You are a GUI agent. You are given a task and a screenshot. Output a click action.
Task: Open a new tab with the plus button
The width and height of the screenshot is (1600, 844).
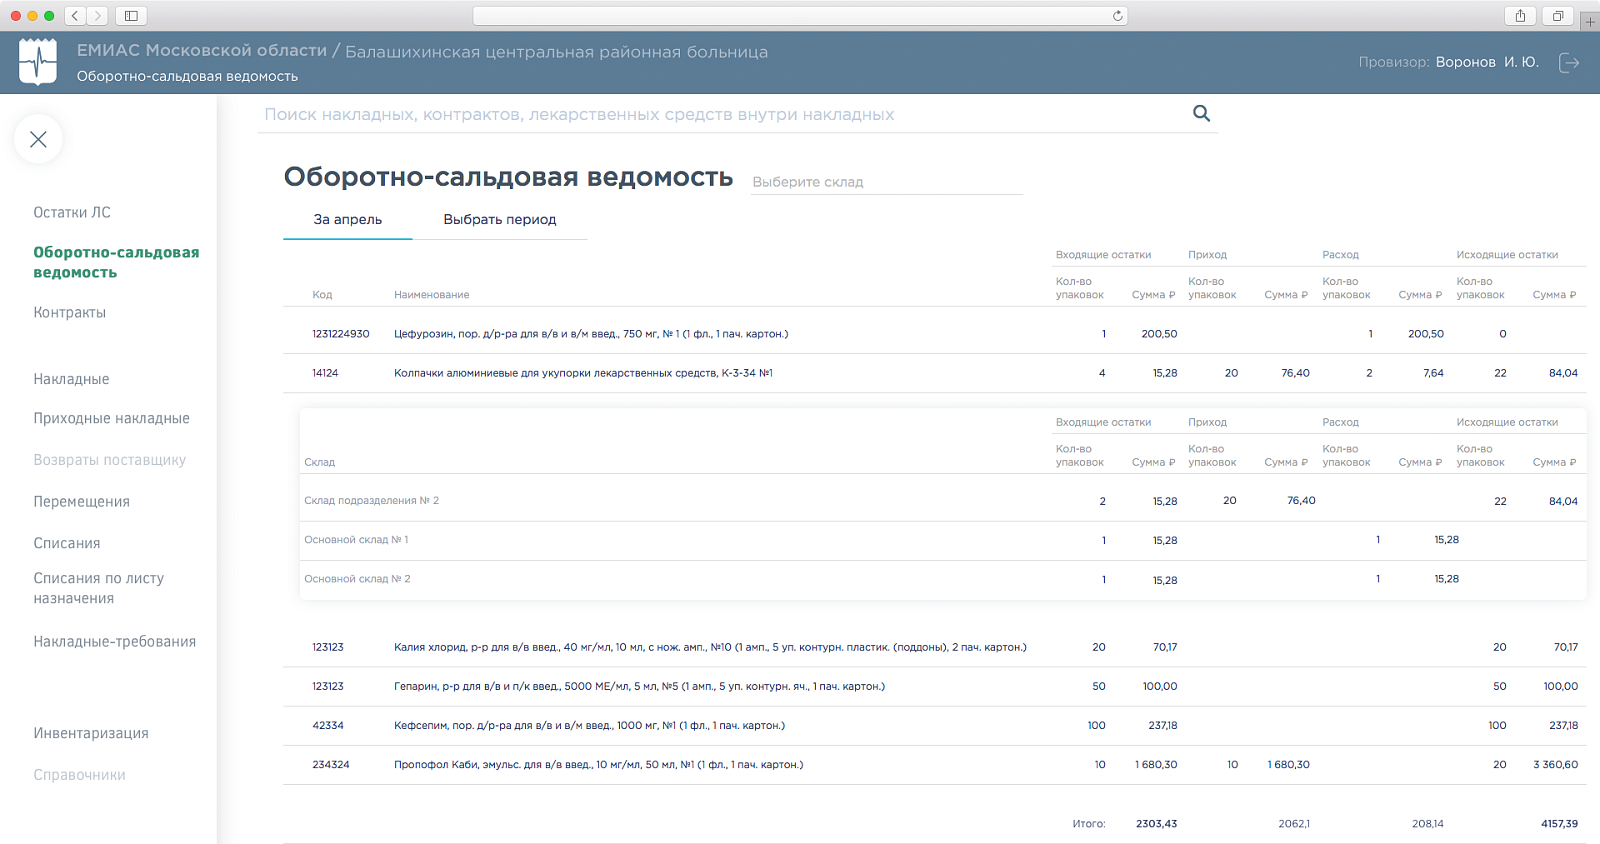point(1589,20)
